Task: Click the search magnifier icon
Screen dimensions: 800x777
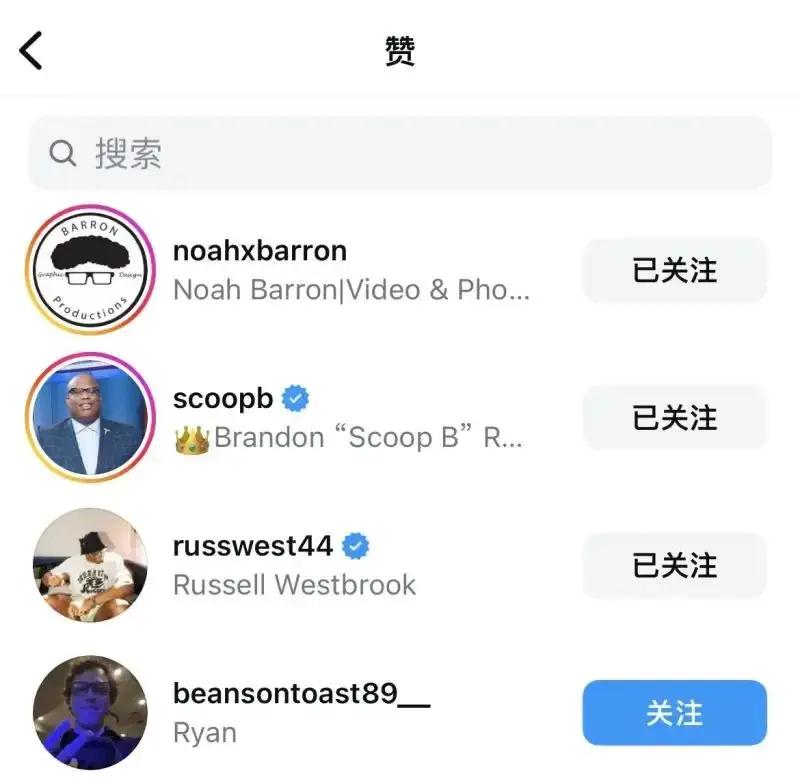Action: pyautogui.click(x=62, y=153)
